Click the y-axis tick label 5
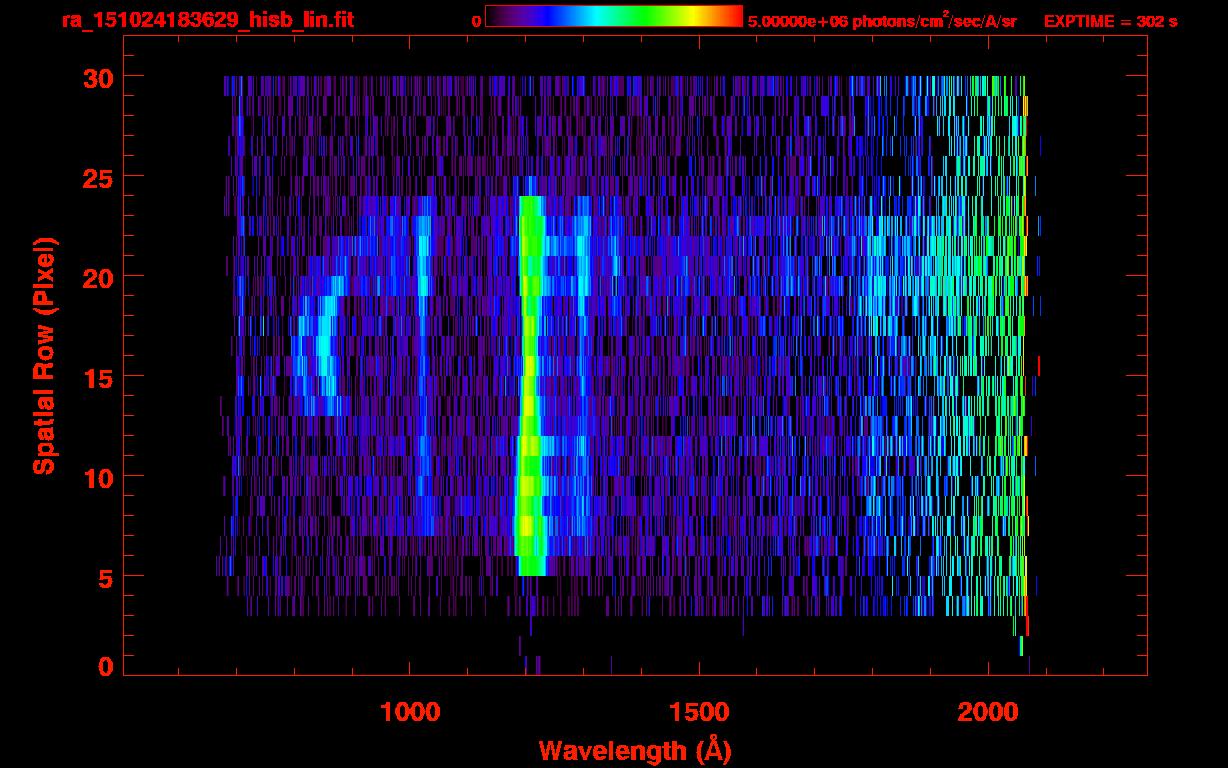 tap(106, 577)
